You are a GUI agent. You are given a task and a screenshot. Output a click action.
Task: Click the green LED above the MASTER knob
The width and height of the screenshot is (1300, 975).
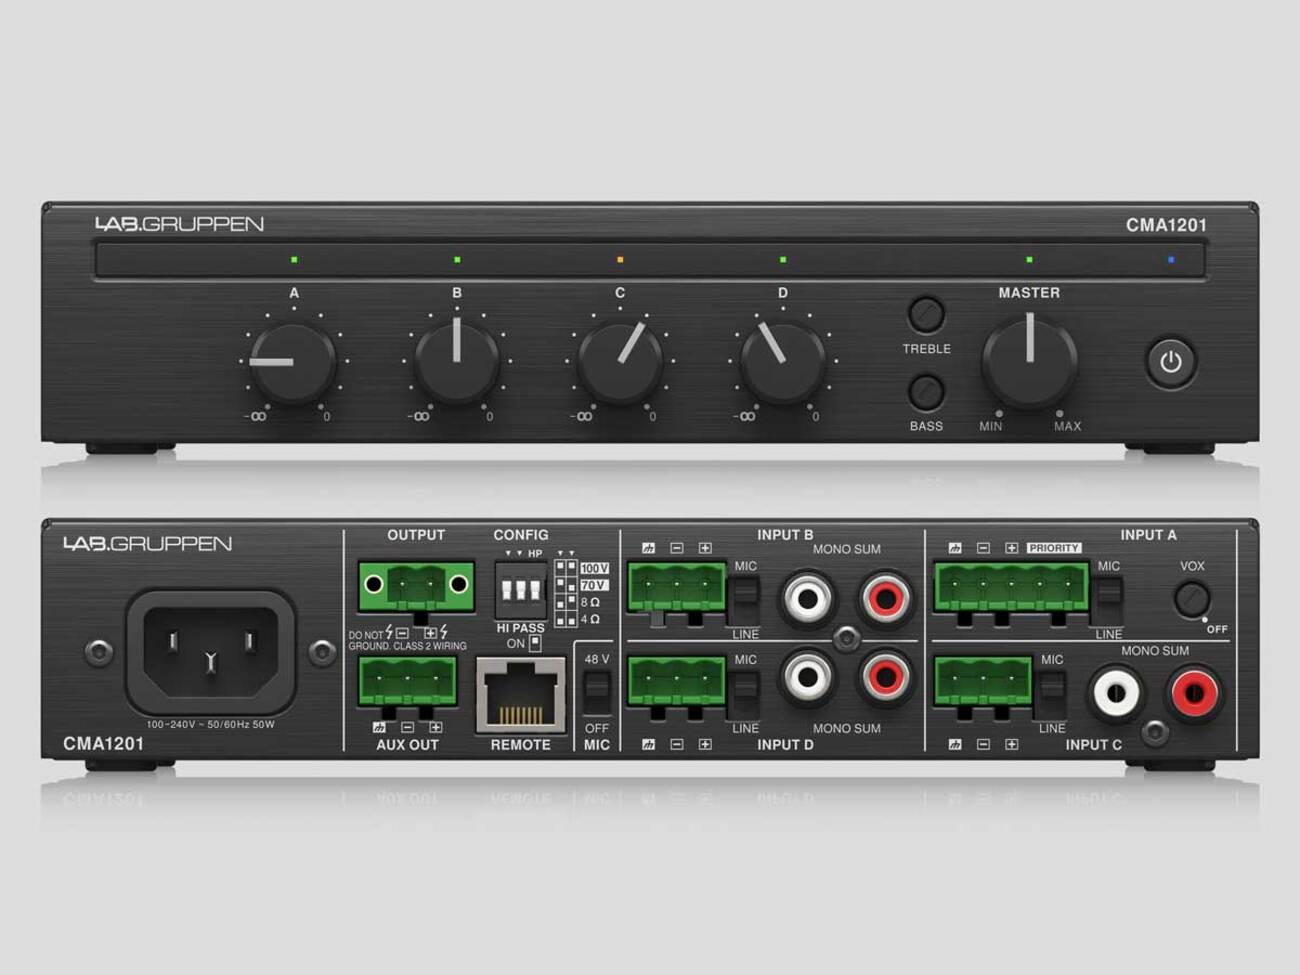(1029, 260)
